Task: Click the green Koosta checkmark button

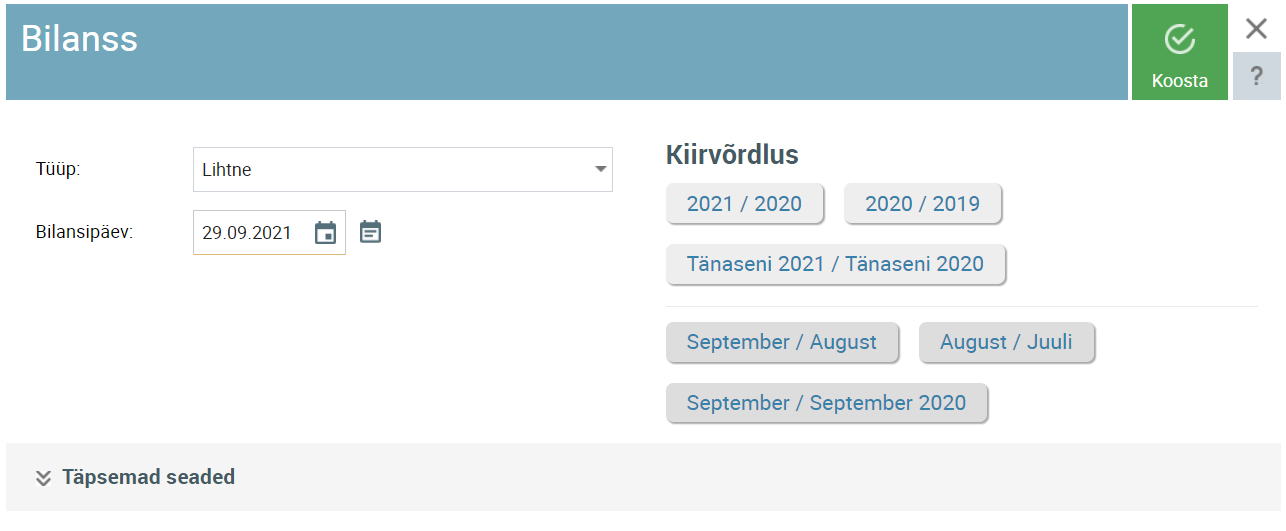Action: click(x=1180, y=52)
